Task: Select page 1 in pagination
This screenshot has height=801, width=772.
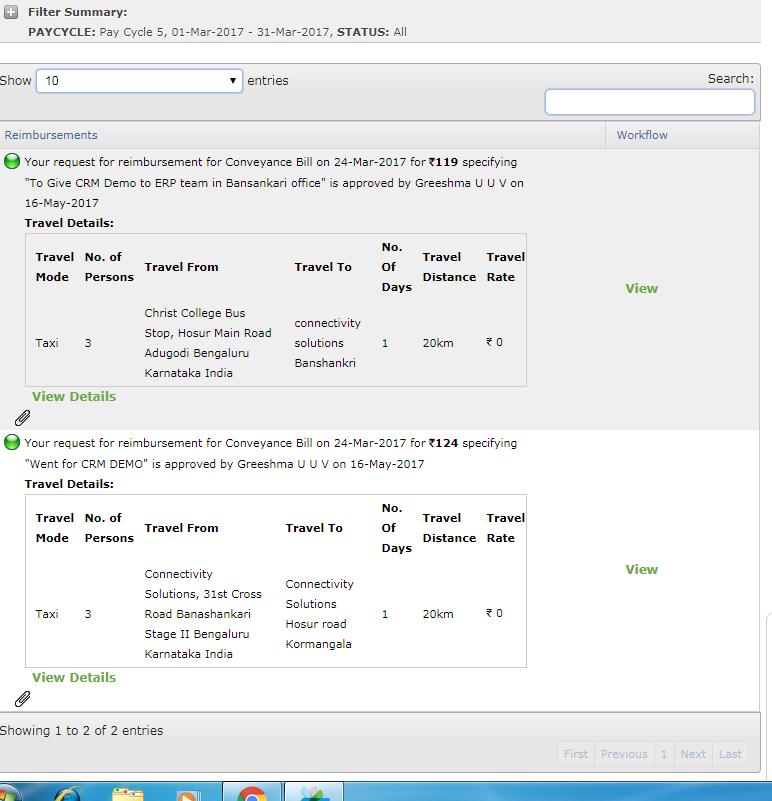Action: pyautogui.click(x=663, y=754)
